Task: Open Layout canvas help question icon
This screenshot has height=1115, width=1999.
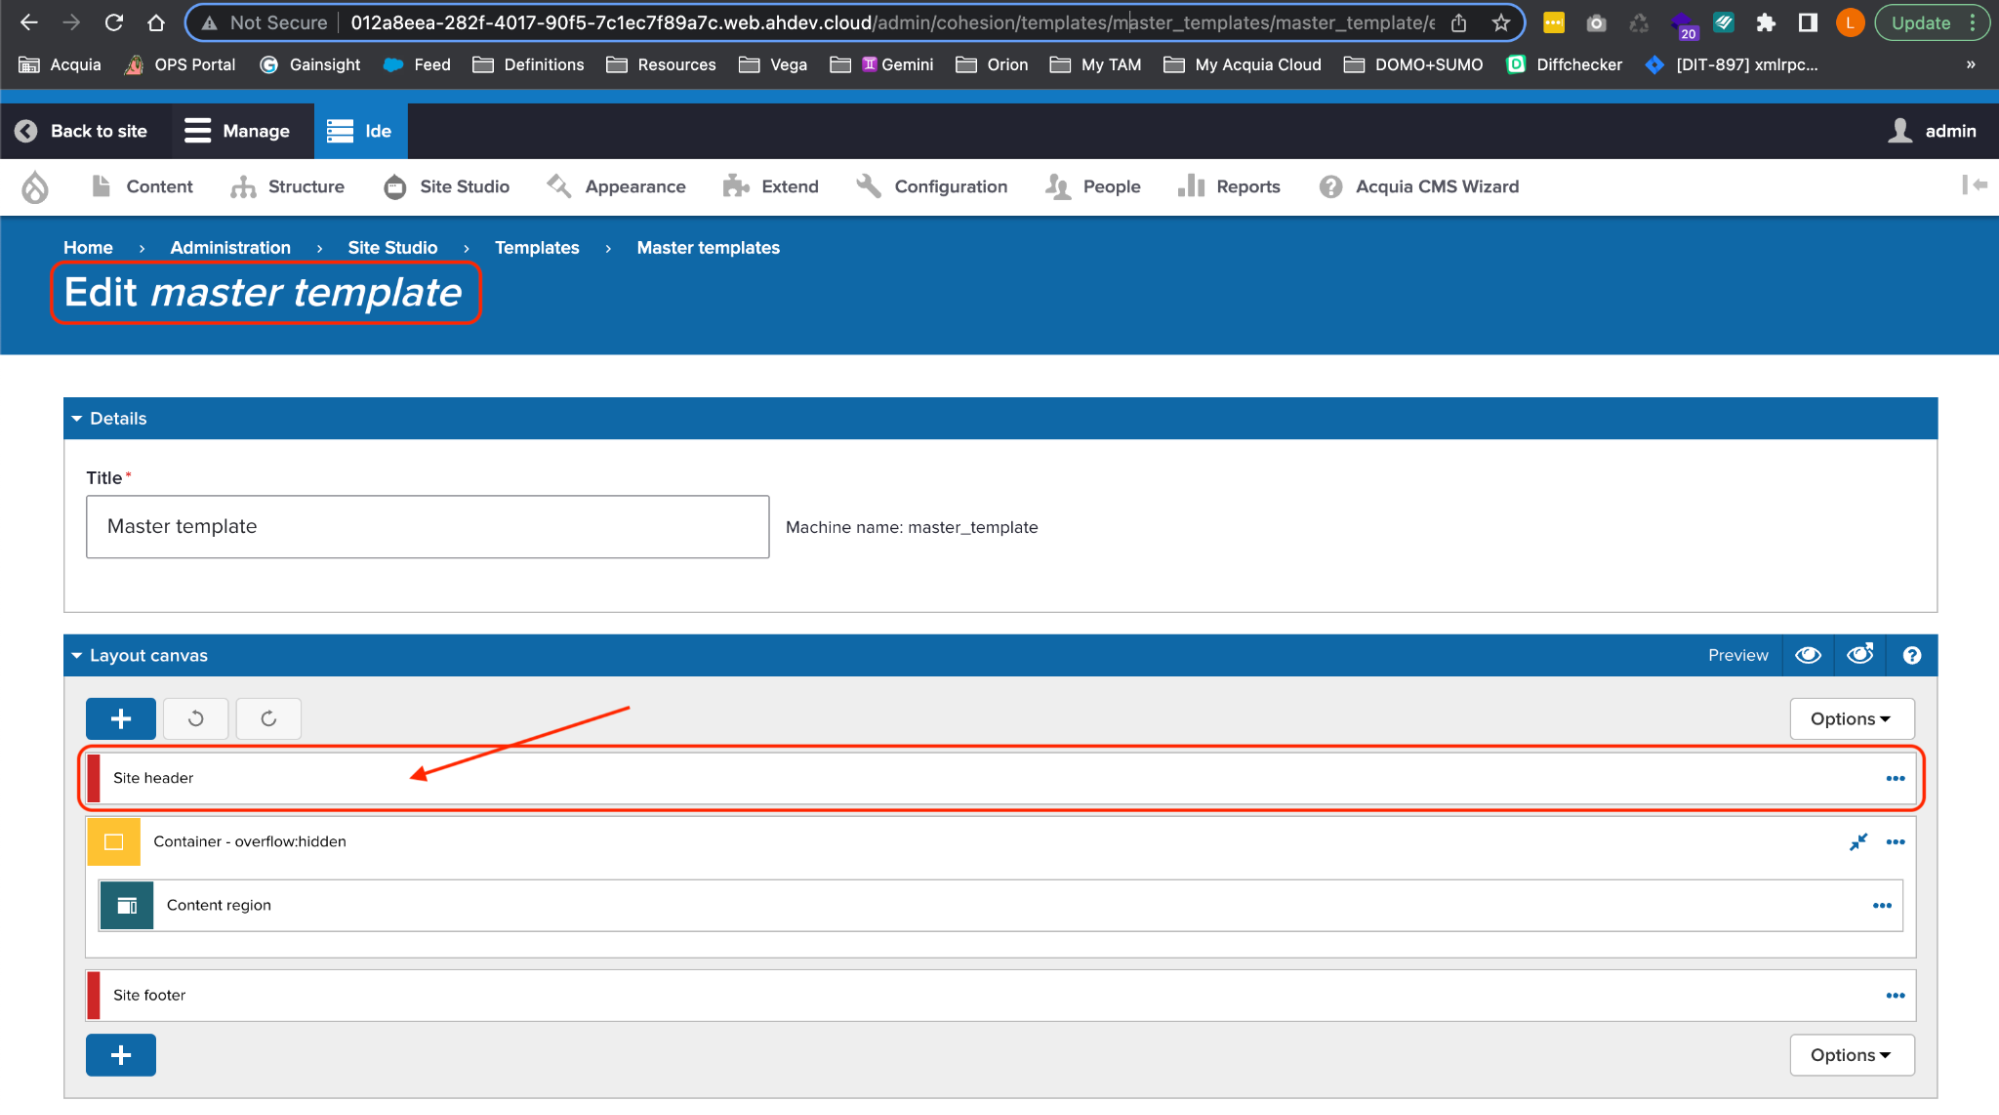Action: click(x=1911, y=655)
